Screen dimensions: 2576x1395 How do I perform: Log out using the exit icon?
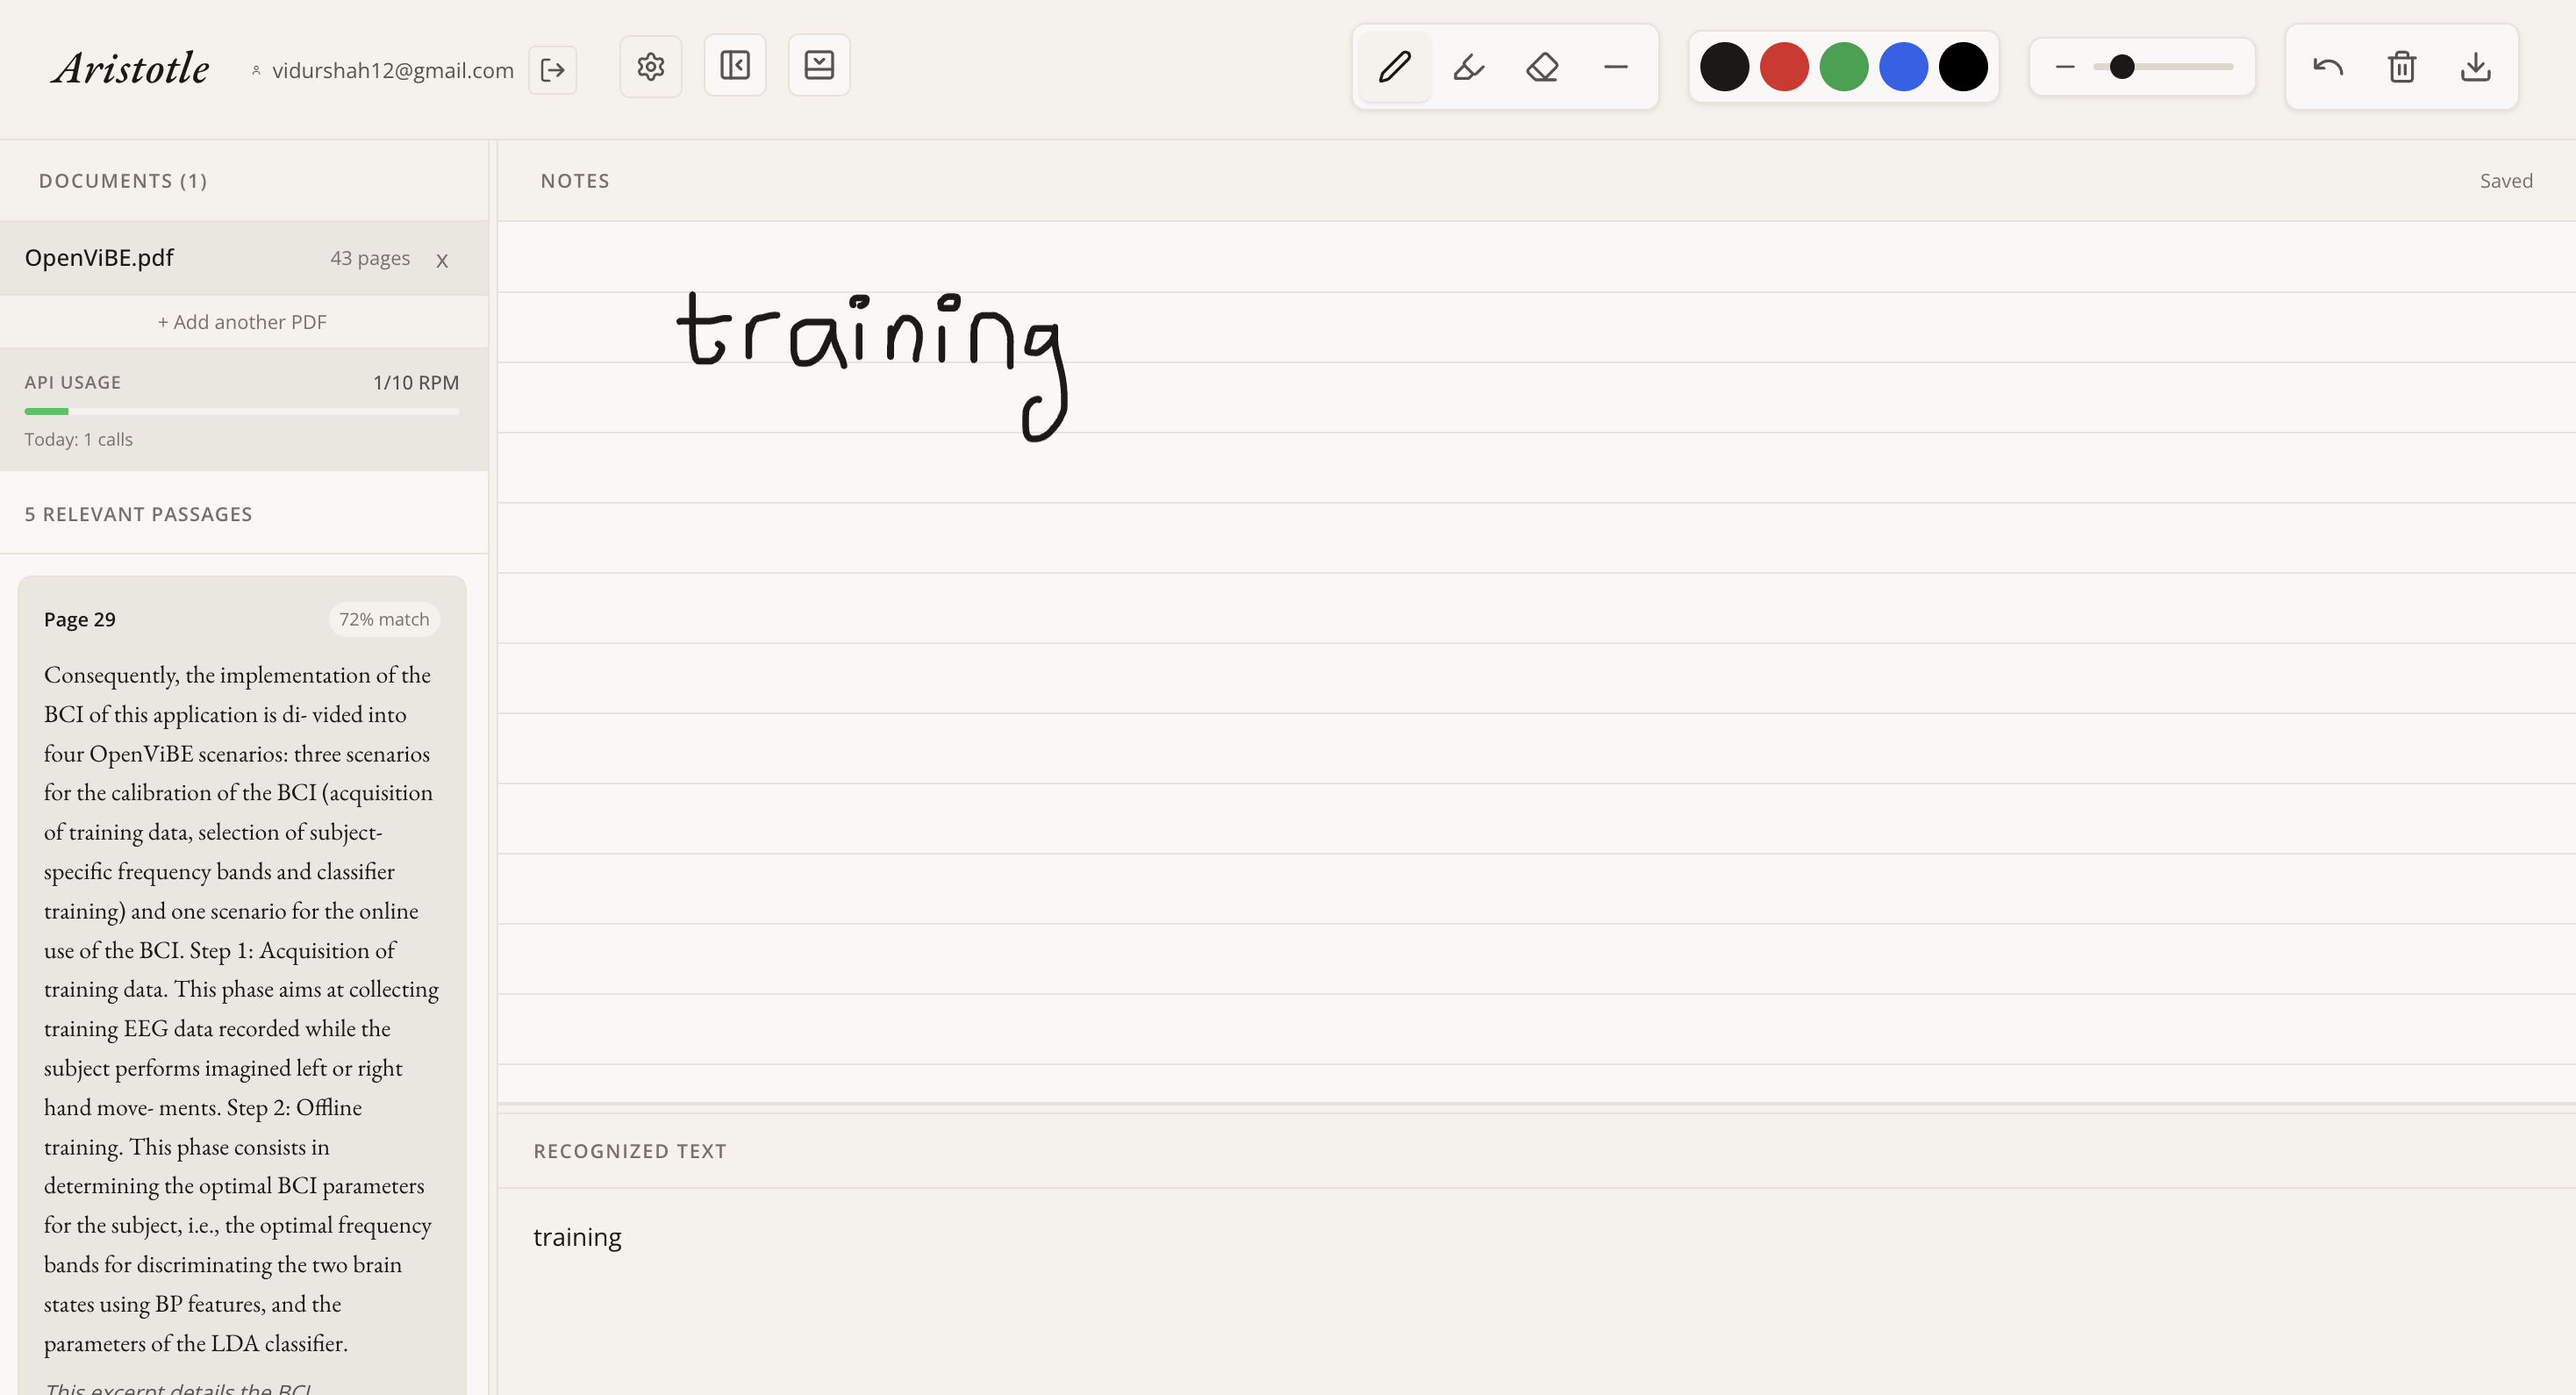(553, 70)
